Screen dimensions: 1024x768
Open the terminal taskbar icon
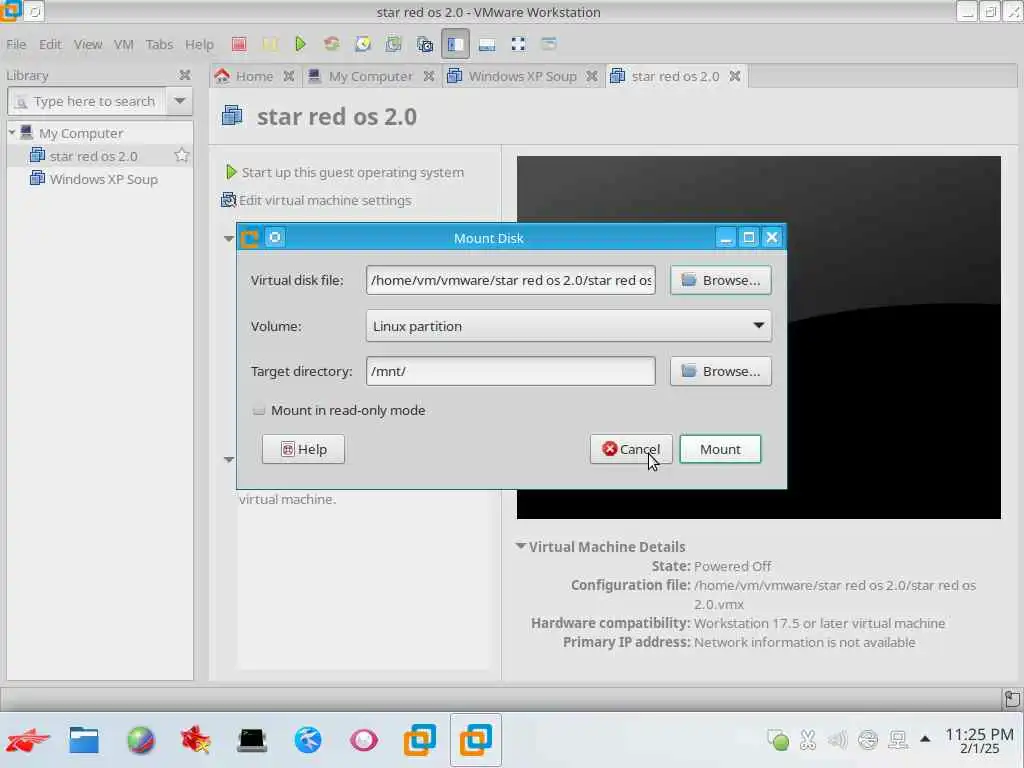252,740
